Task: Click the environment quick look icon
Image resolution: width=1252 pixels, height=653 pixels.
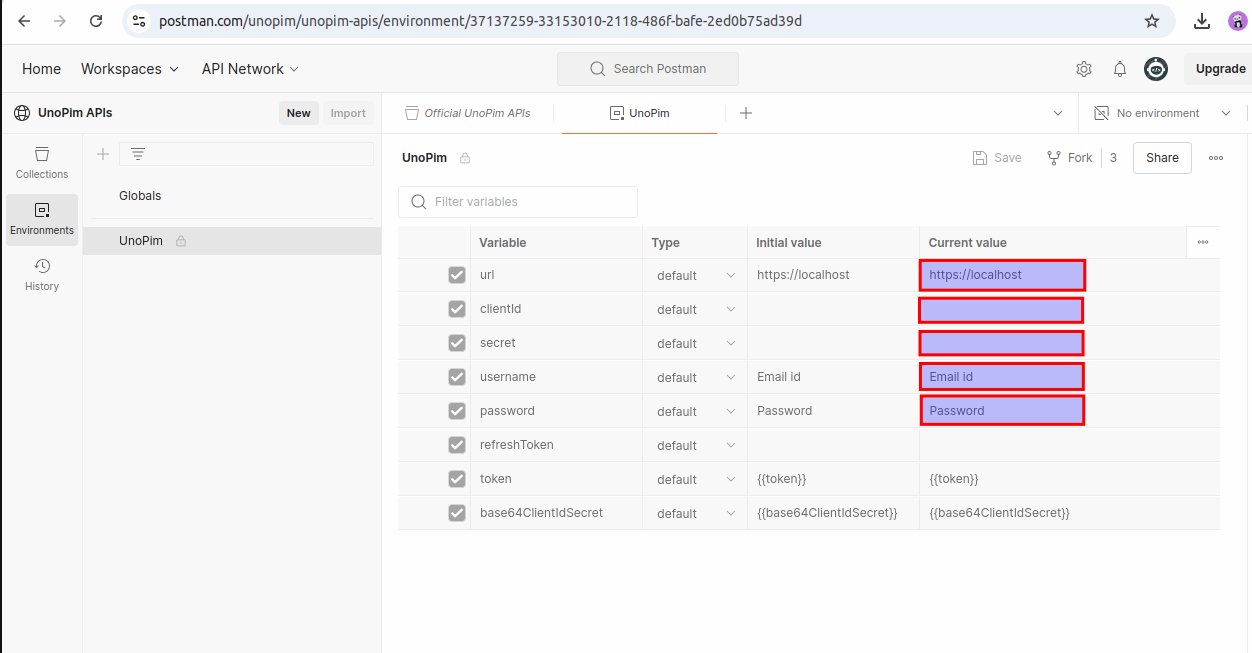Action: click(x=1101, y=113)
